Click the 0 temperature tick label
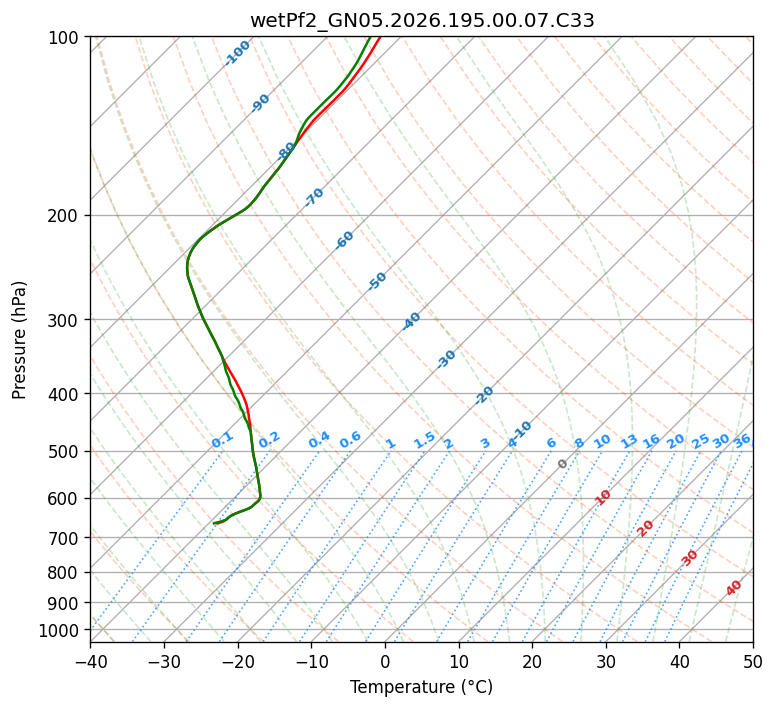 (385, 661)
